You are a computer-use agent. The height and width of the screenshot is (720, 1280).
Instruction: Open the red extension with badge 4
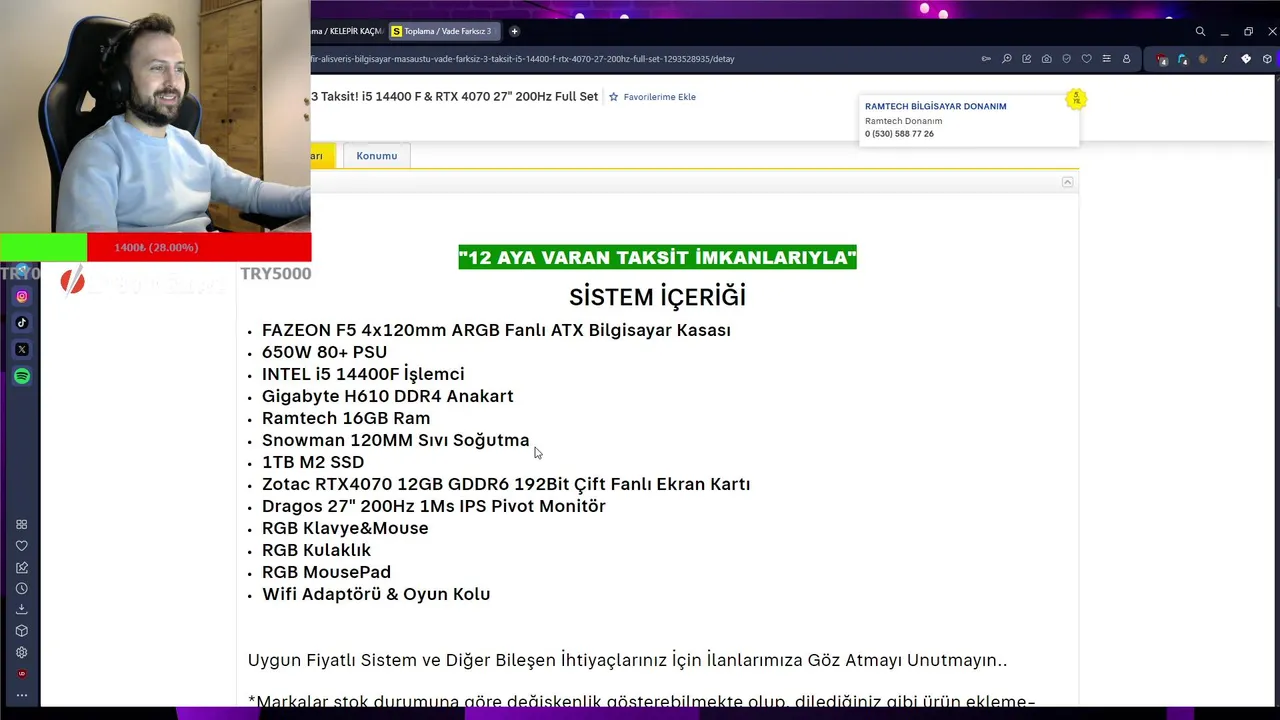[1161, 59]
